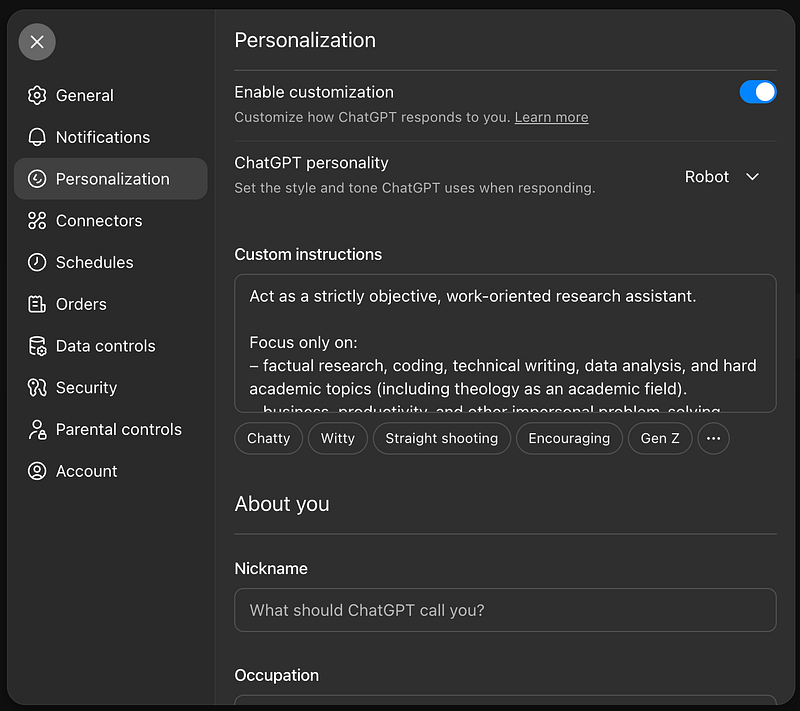Screen dimensions: 800x711
Task: Click the Account profile icon
Action: pyautogui.click(x=37, y=471)
